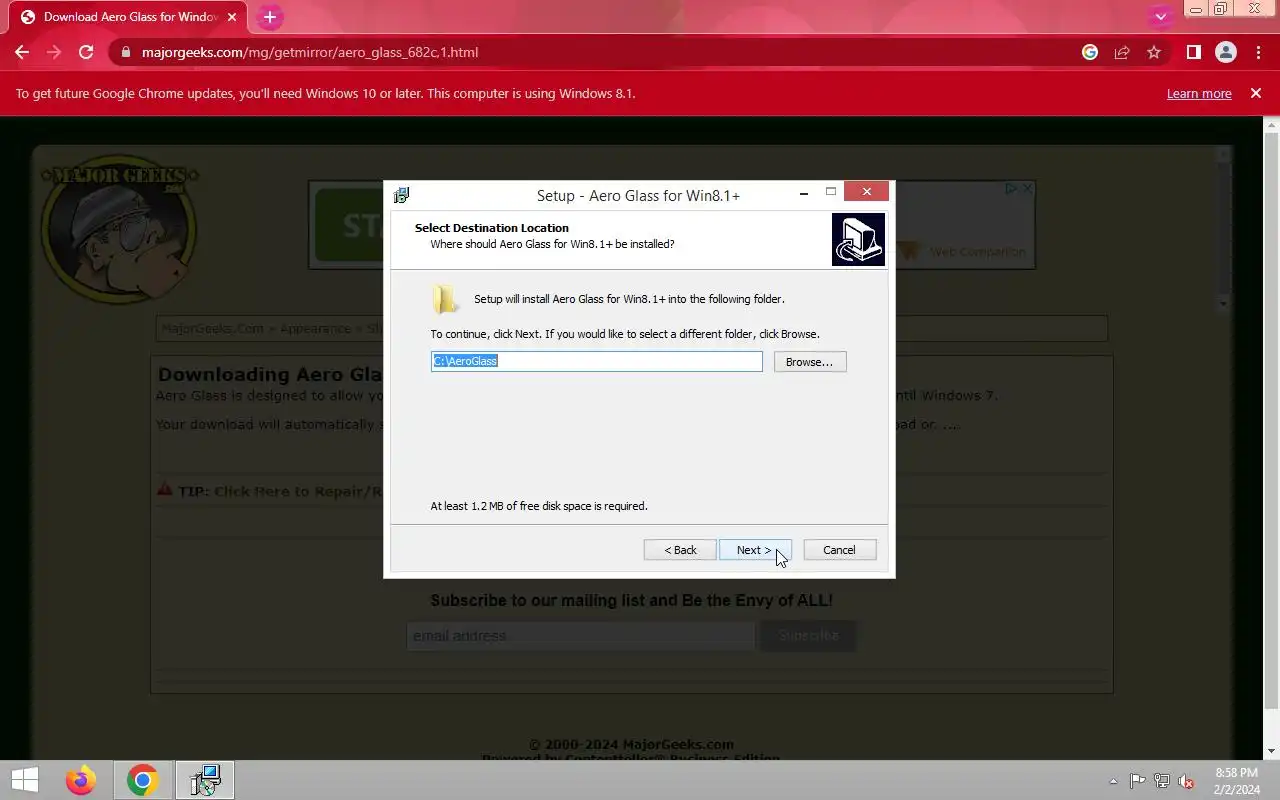Open Learn more about Chrome updates
This screenshot has width=1280, height=800.
tap(1199, 93)
